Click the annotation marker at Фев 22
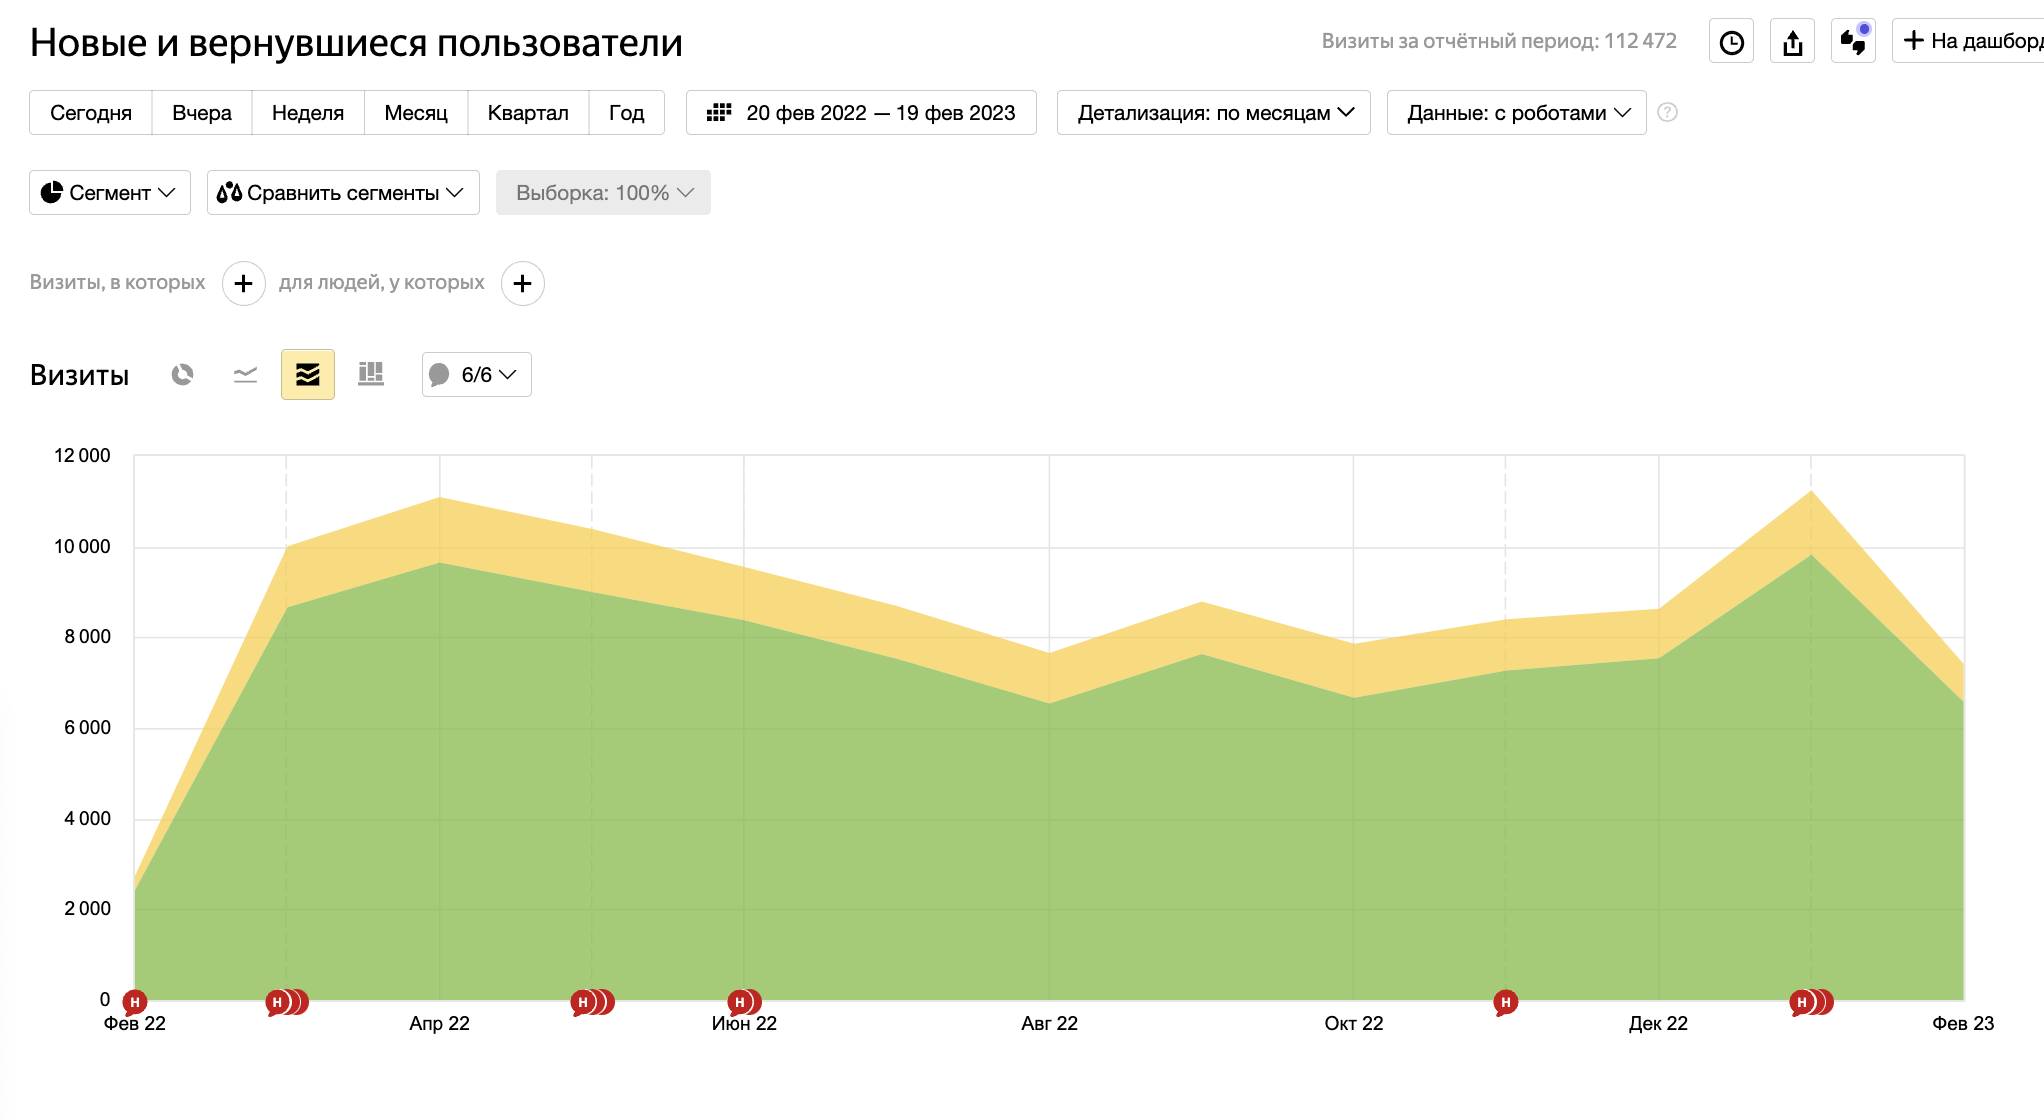The width and height of the screenshot is (2044, 1120). coord(135,1002)
